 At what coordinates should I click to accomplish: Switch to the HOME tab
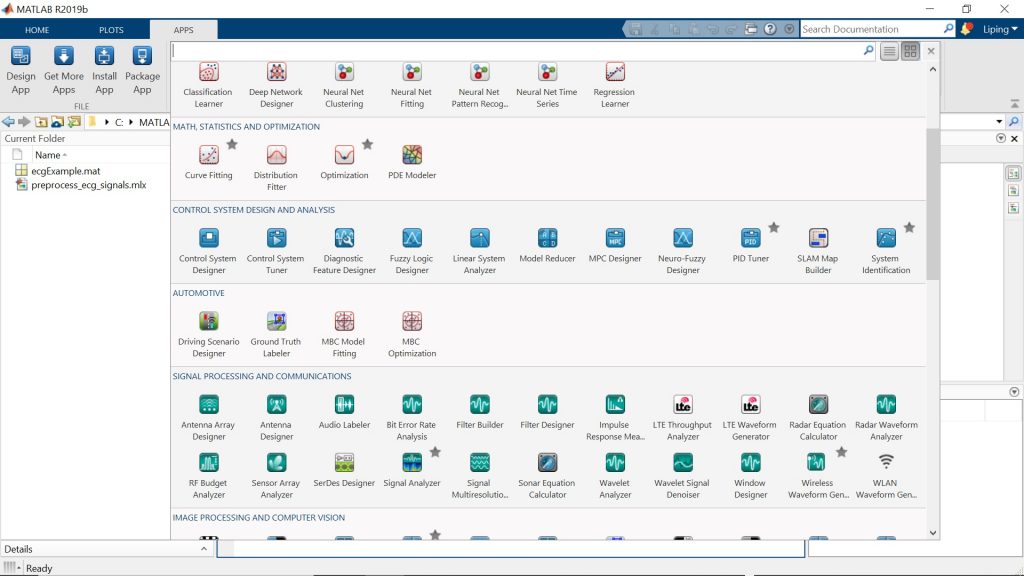(37, 30)
